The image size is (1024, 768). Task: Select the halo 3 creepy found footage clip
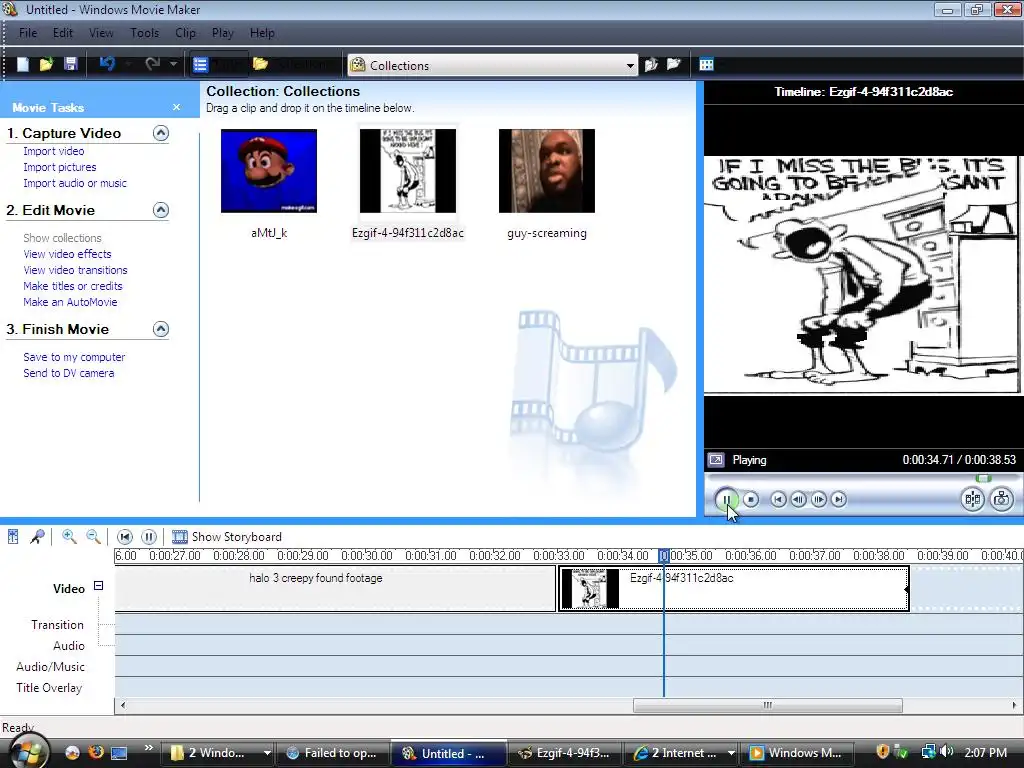tap(335, 589)
